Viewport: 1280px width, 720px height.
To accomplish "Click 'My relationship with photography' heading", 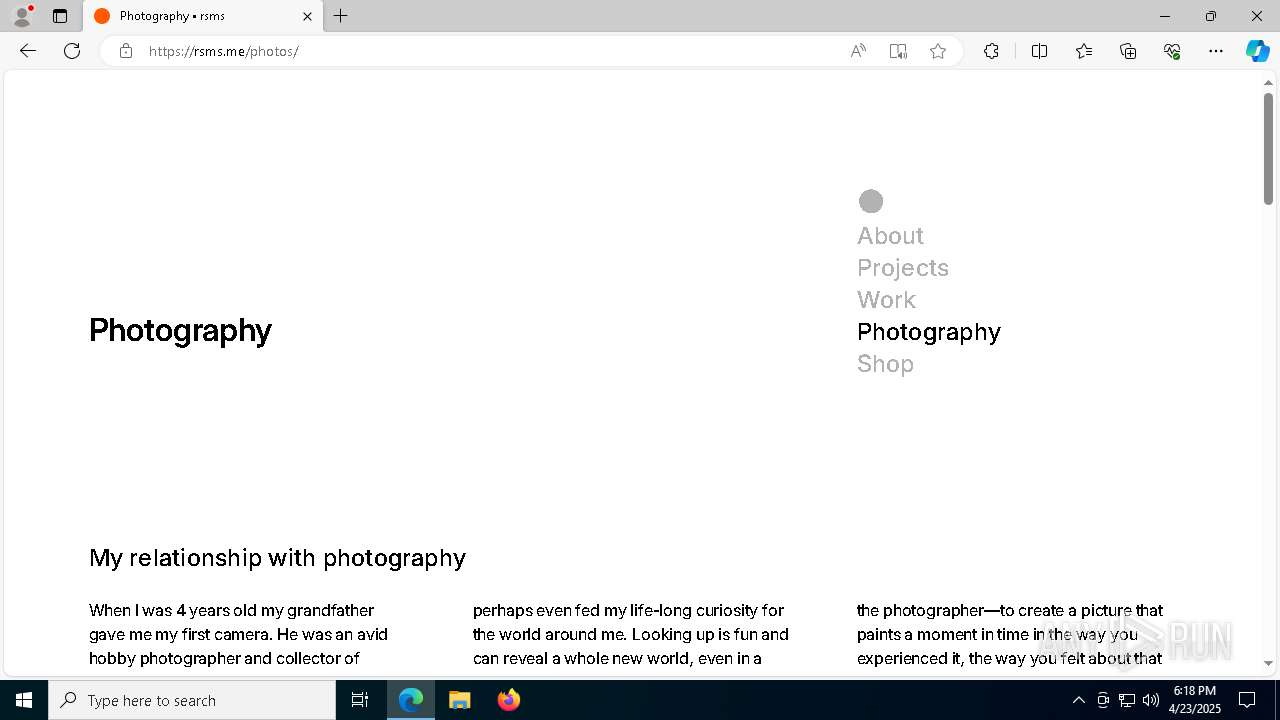I will [x=277, y=558].
